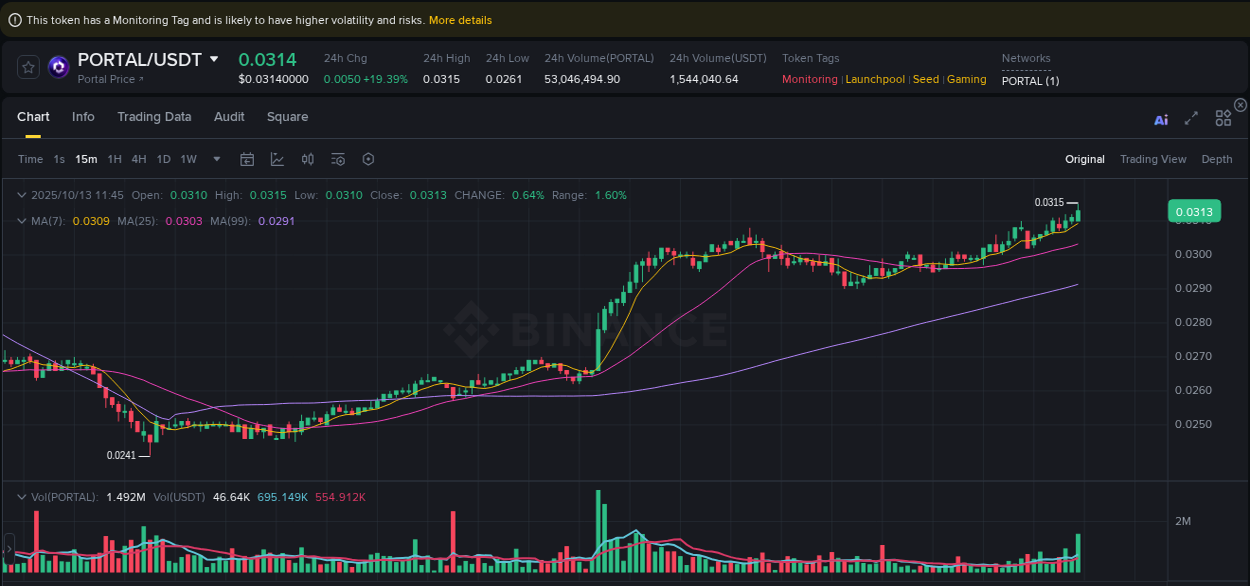Open the Audit tab
This screenshot has height=586, width=1250.
[x=229, y=117]
